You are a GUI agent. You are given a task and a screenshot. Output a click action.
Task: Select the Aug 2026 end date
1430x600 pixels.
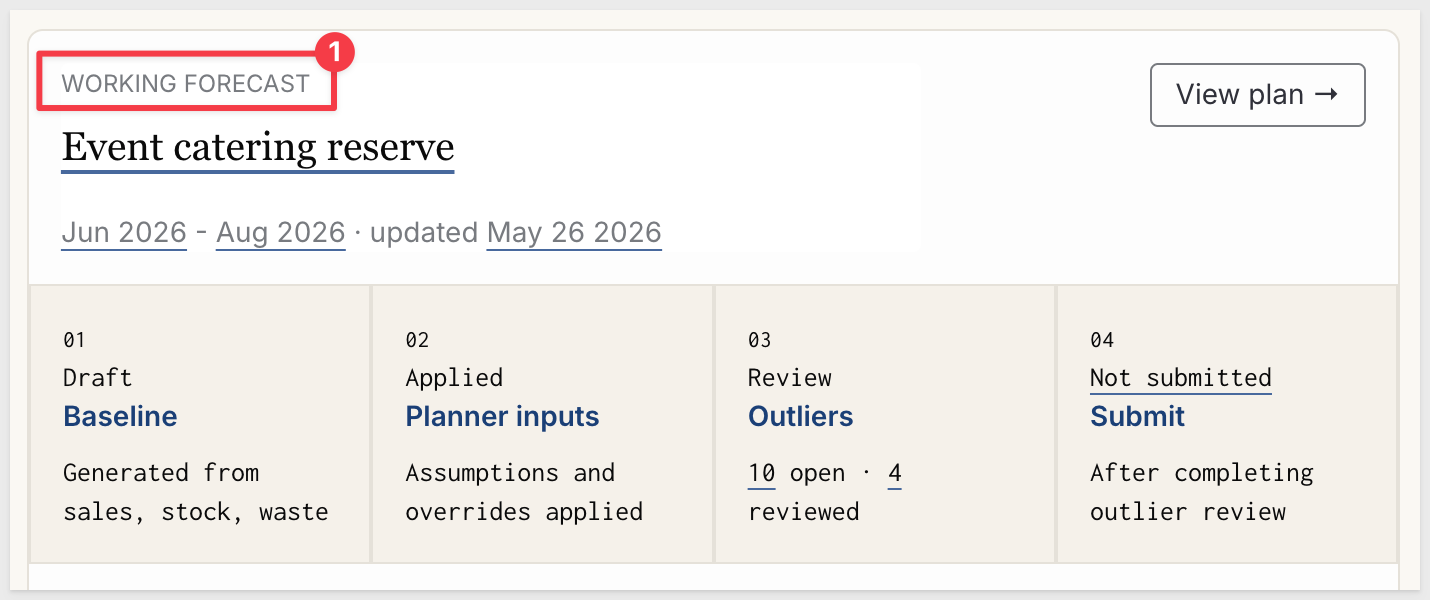pos(281,233)
